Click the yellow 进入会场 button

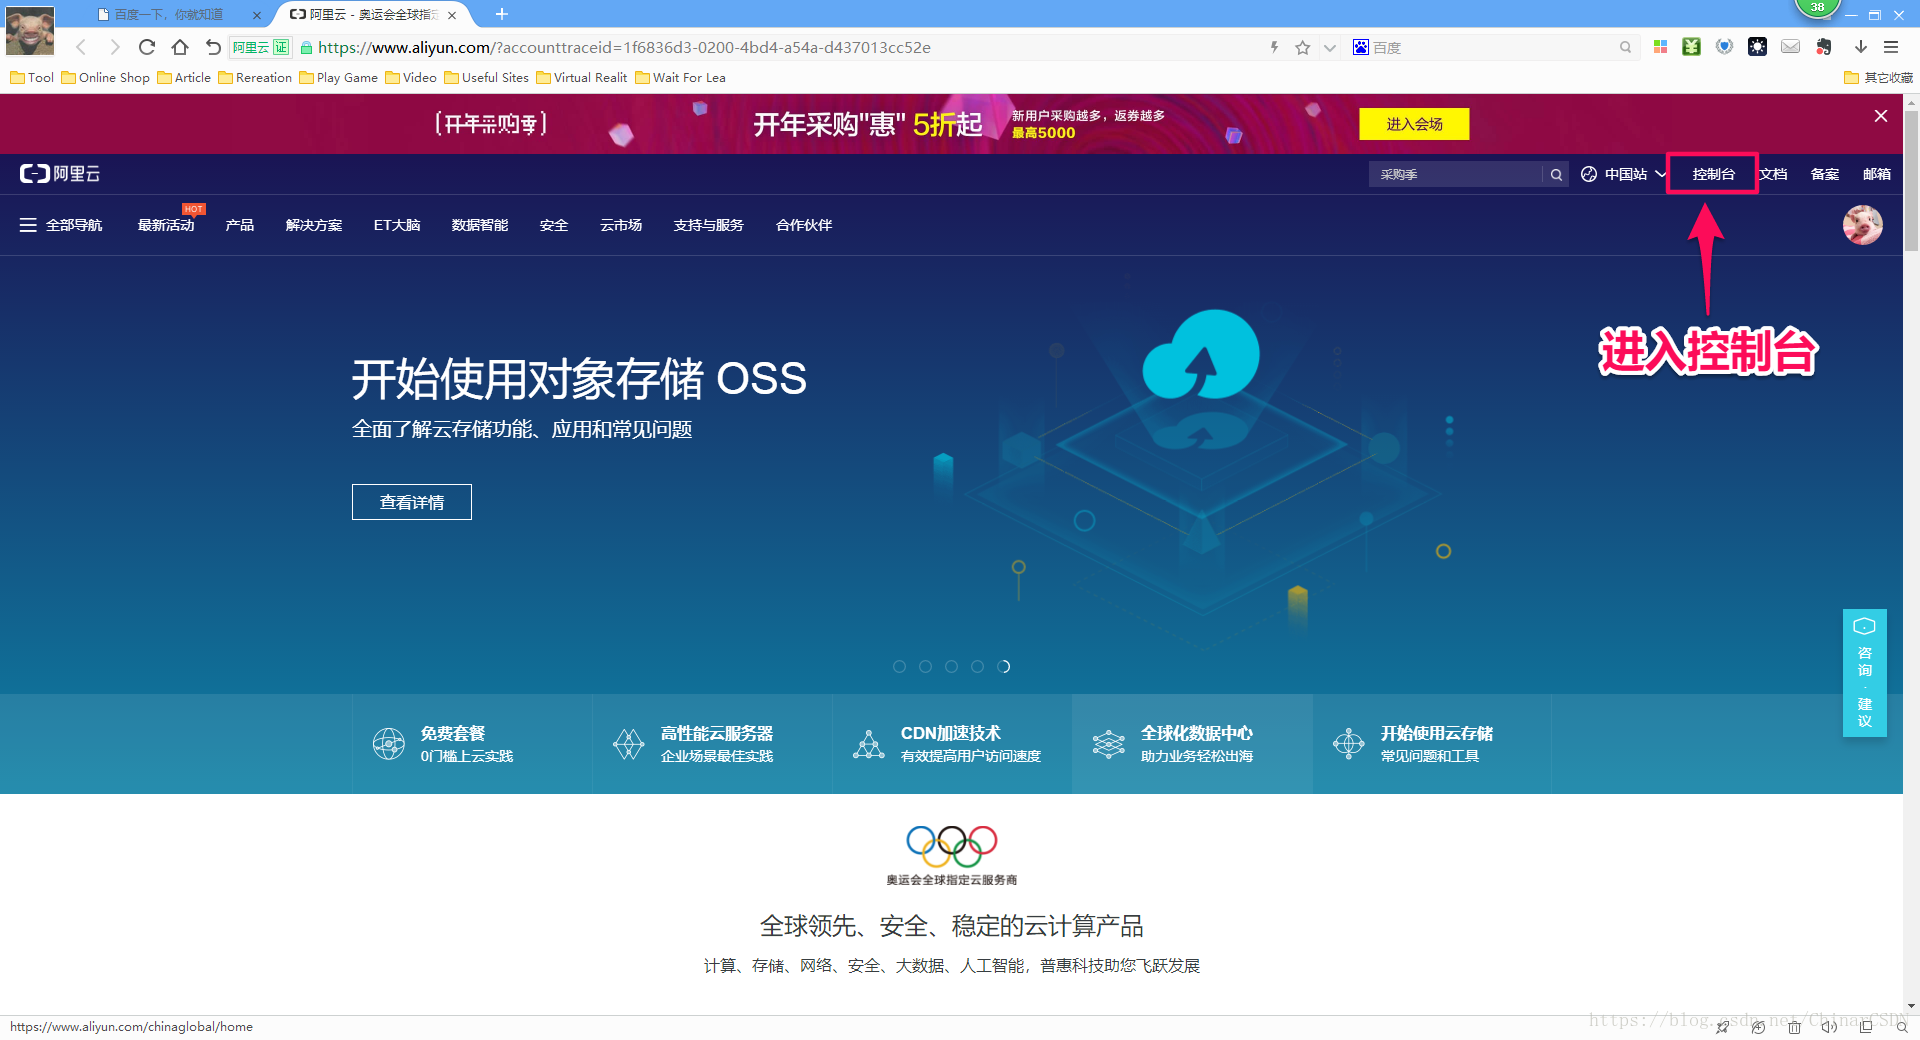tap(1414, 124)
